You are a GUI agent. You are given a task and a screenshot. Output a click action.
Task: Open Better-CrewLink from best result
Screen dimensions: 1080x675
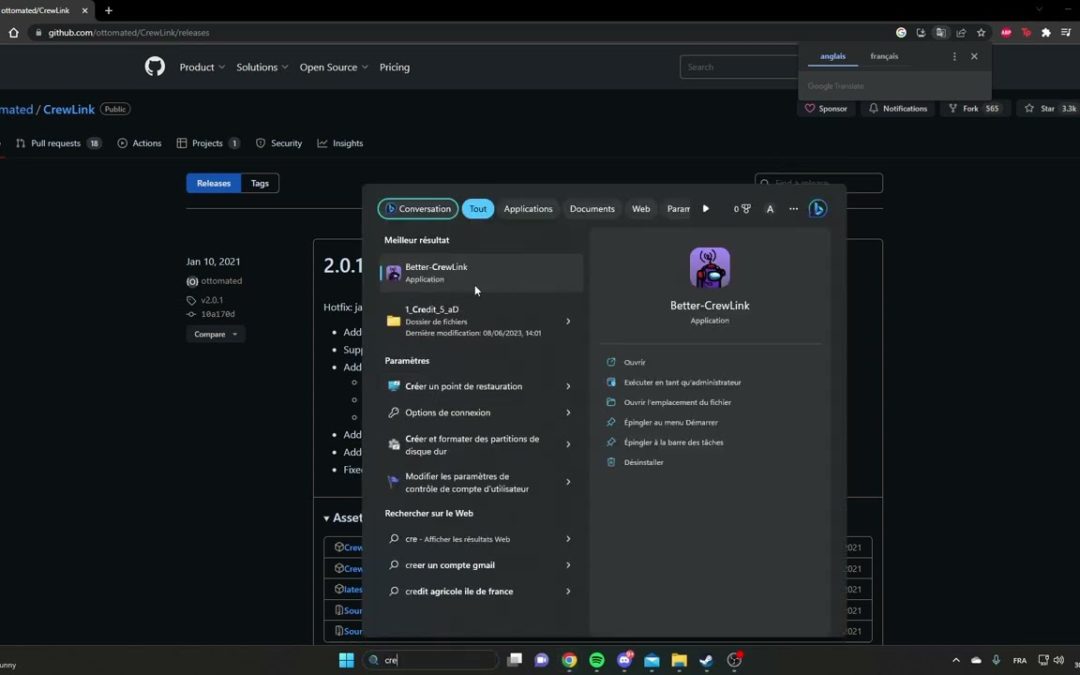point(481,273)
